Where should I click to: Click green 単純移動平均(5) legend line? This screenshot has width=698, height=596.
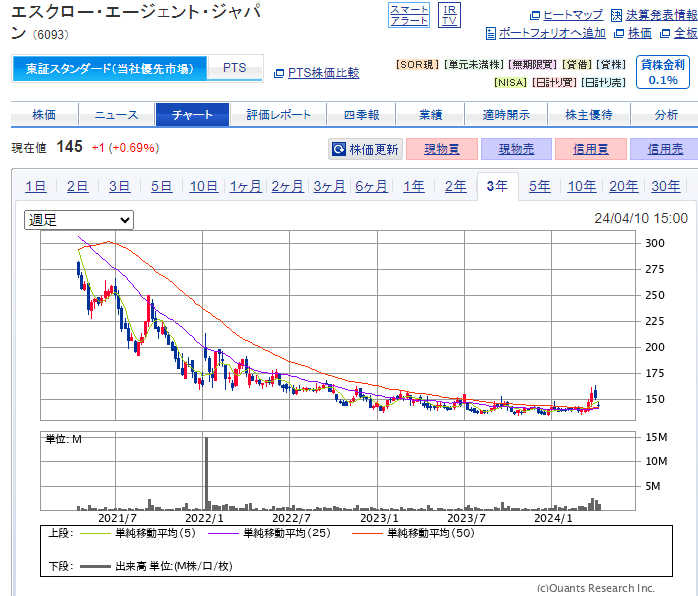coord(95,533)
